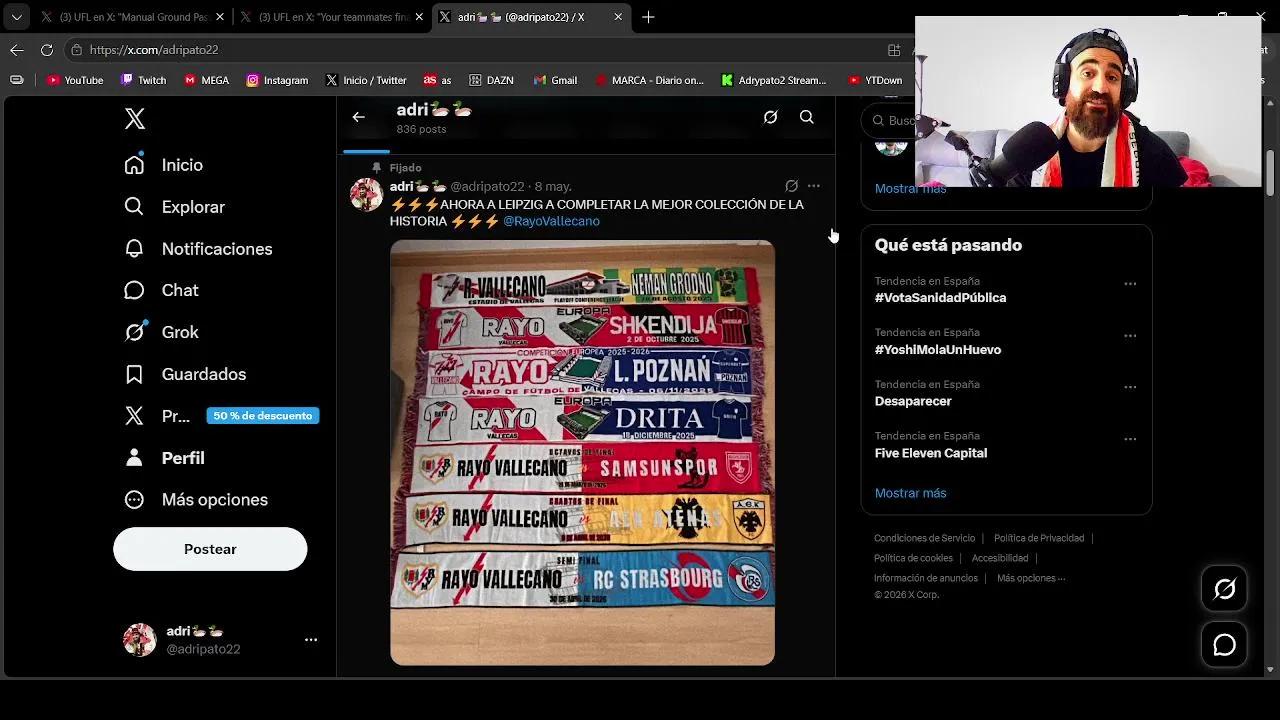Click the floating chat messages button
This screenshot has height=720, width=1280.
(1225, 645)
